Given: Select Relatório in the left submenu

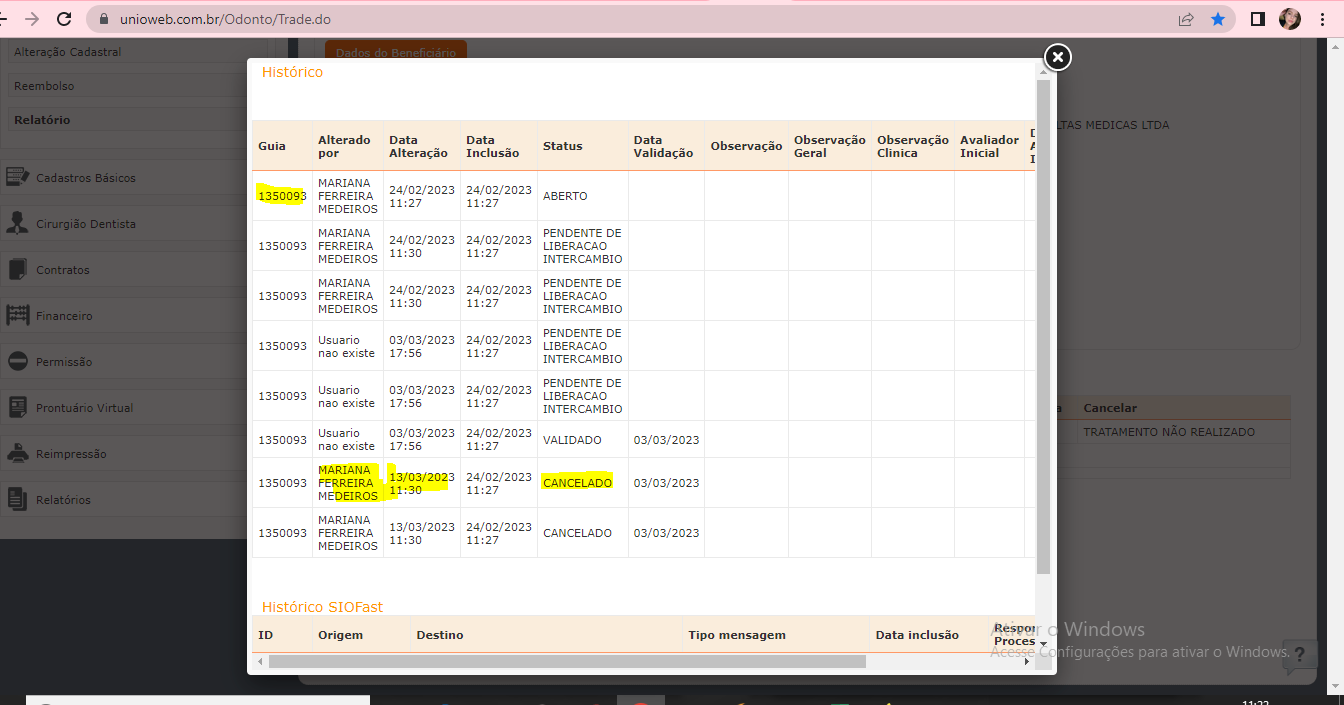Looking at the screenshot, I should tap(42, 120).
